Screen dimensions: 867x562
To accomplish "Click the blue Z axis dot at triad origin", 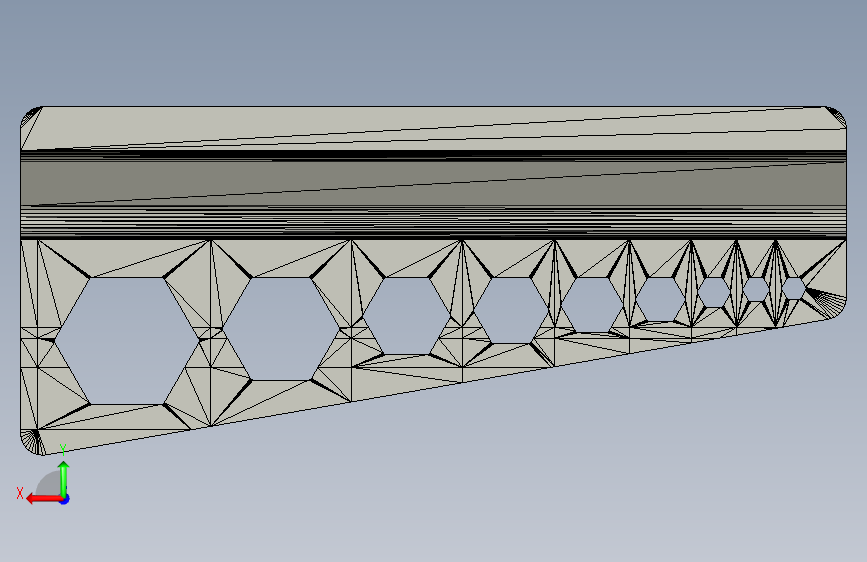I will (65, 499).
